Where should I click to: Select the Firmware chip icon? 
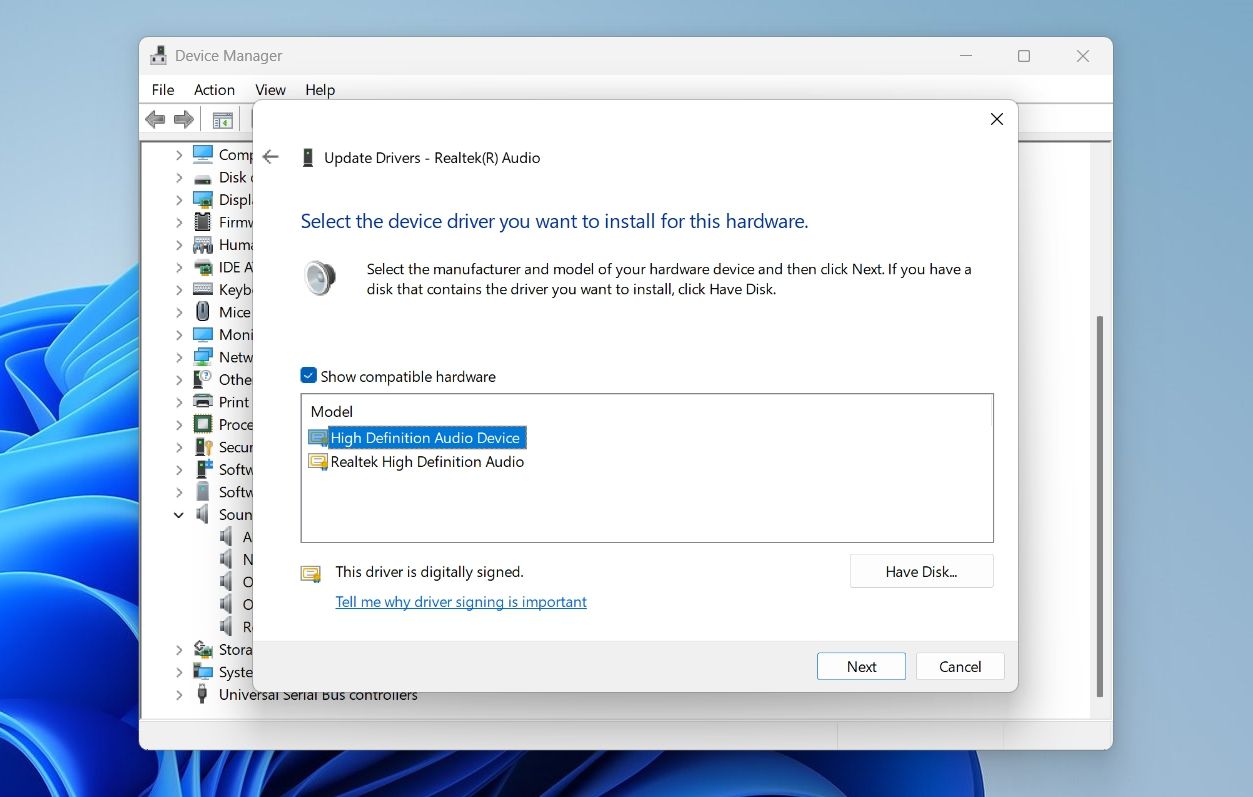pos(203,222)
